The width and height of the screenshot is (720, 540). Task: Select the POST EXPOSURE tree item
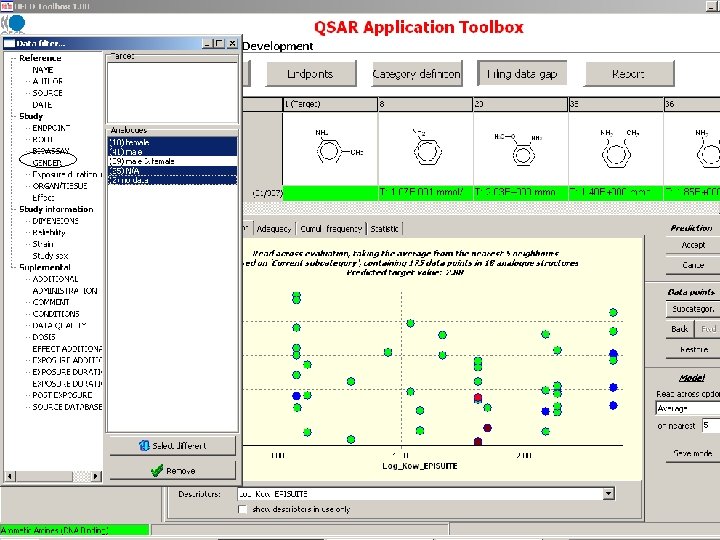click(62, 395)
